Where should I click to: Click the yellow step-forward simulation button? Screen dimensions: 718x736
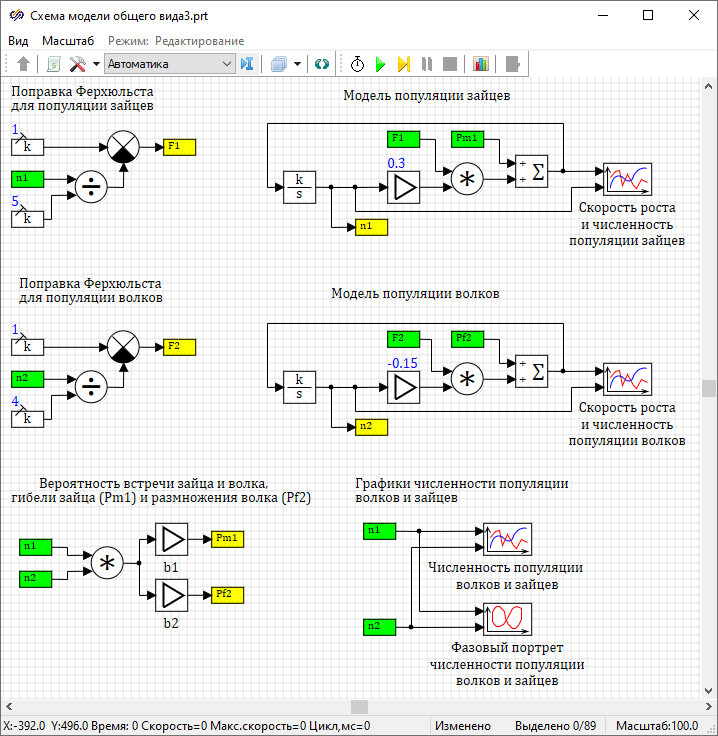tap(403, 64)
